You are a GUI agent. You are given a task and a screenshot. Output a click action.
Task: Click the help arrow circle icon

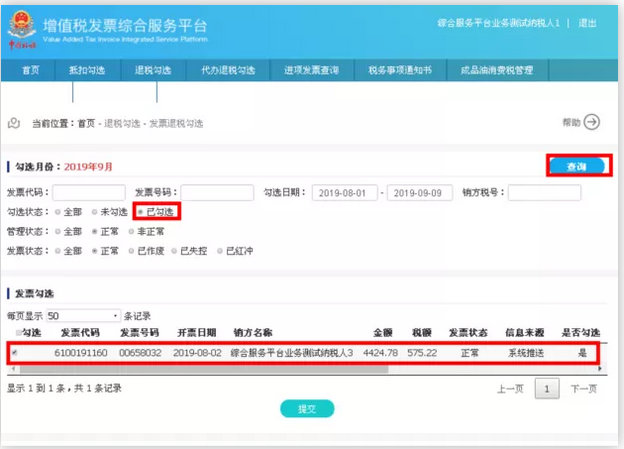point(592,122)
